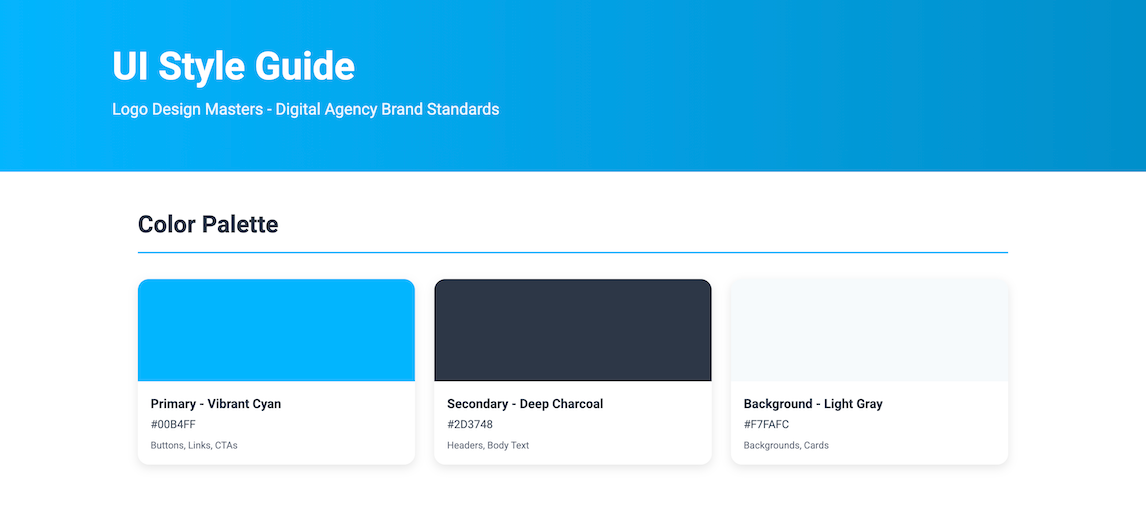Click the #2D3748 hex code

(x=470, y=425)
